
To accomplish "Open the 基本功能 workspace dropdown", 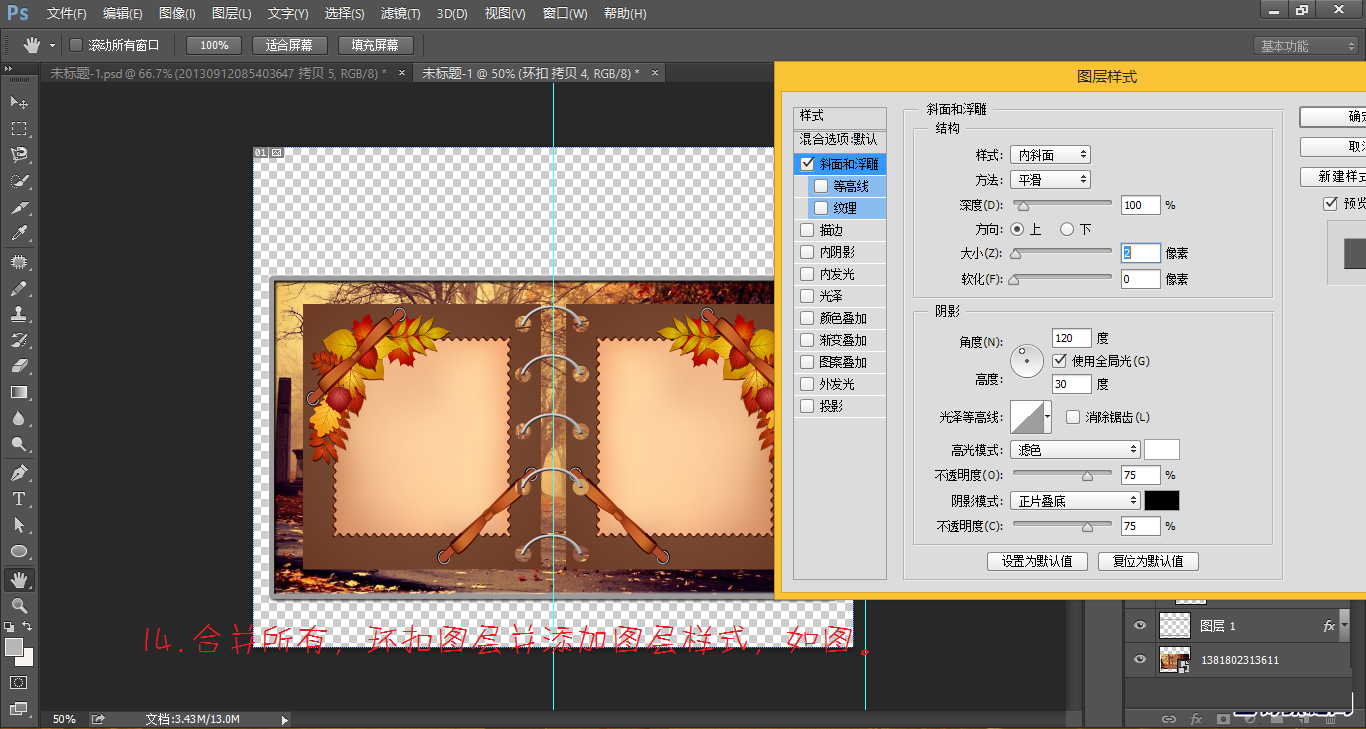I will (1306, 46).
